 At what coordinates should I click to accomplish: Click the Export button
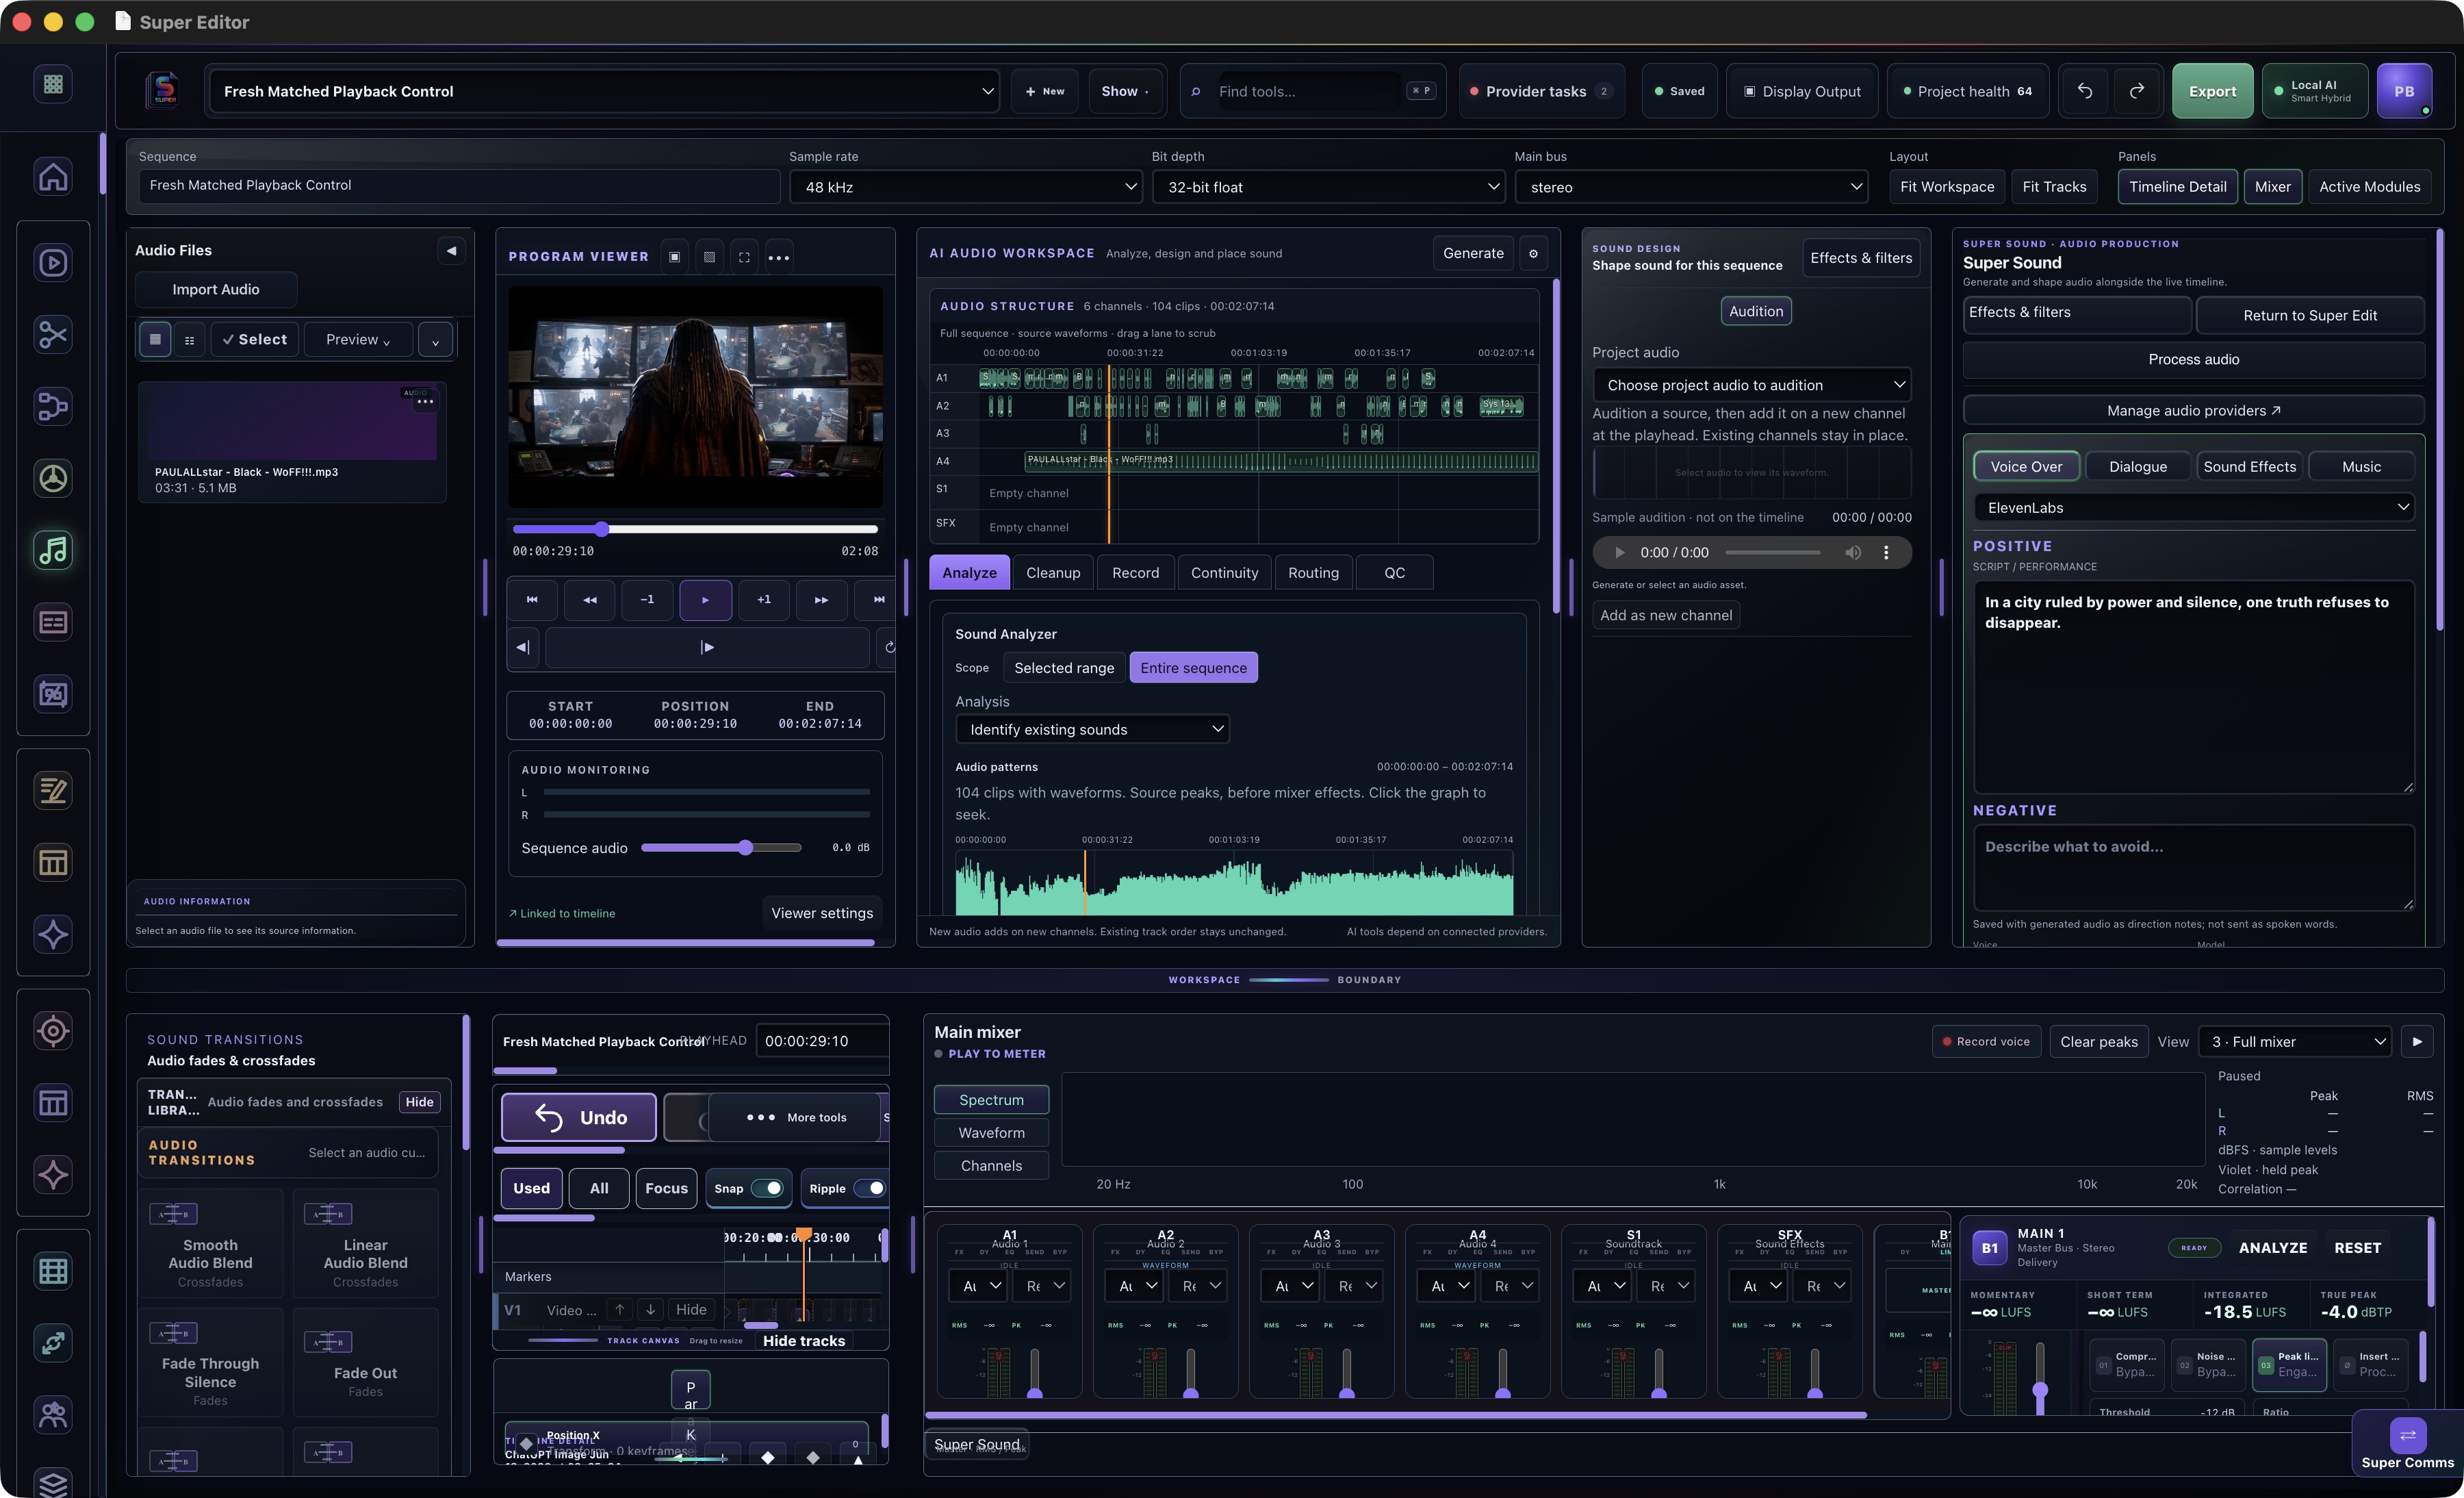[x=2212, y=91]
